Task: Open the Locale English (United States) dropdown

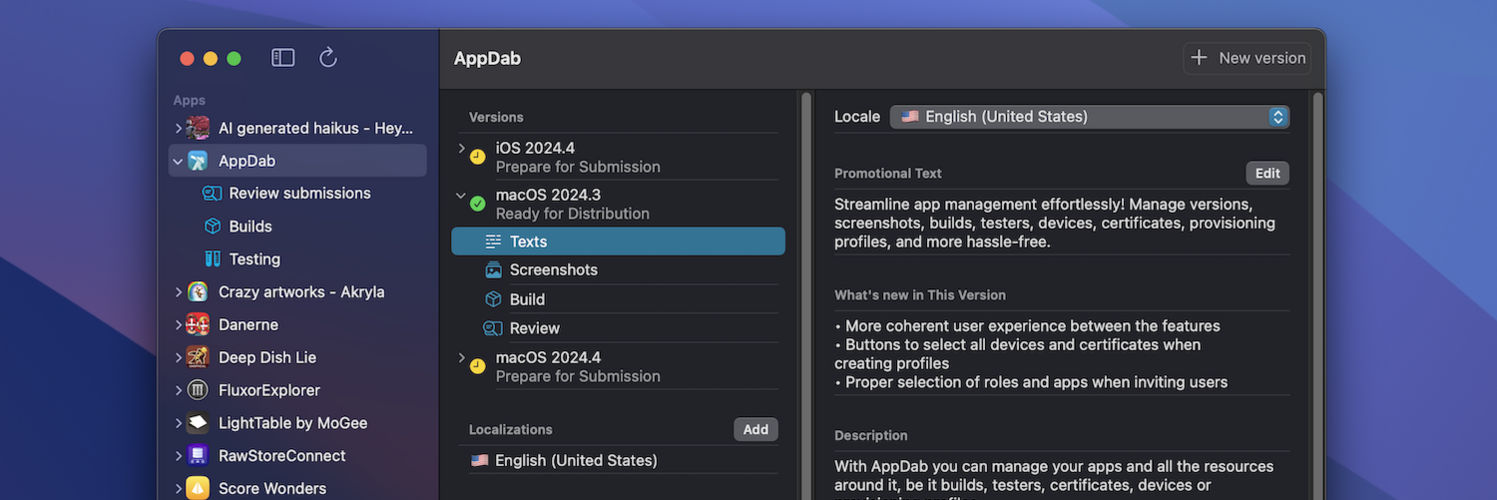Action: pos(1090,117)
